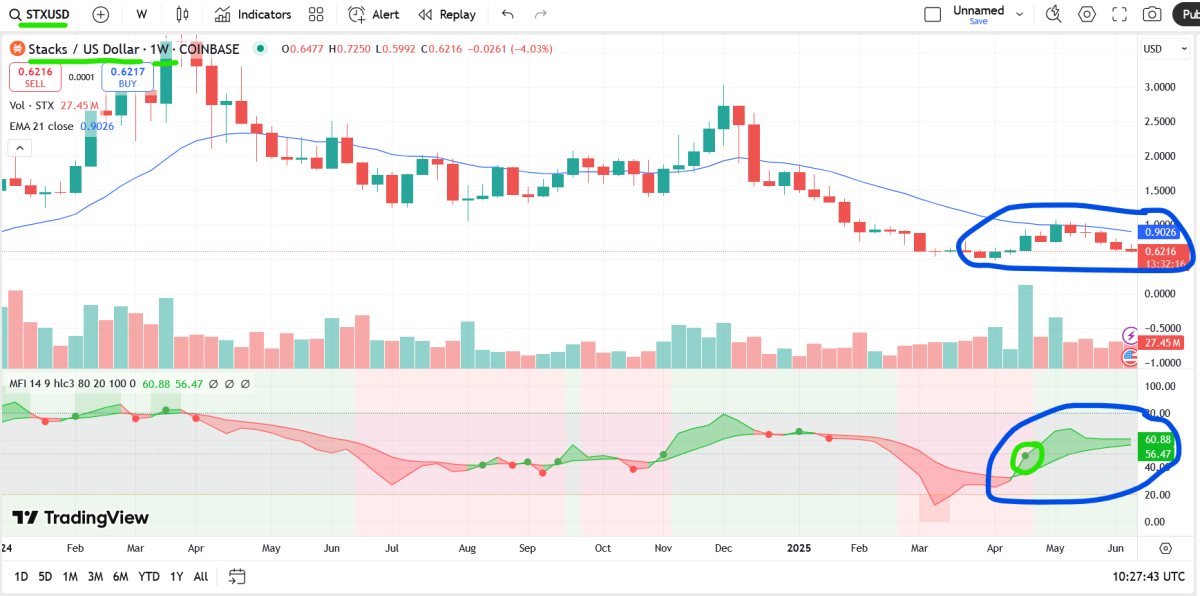This screenshot has height=596, width=1200.
Task: Set the date range to 1M
Action: click(x=70, y=576)
